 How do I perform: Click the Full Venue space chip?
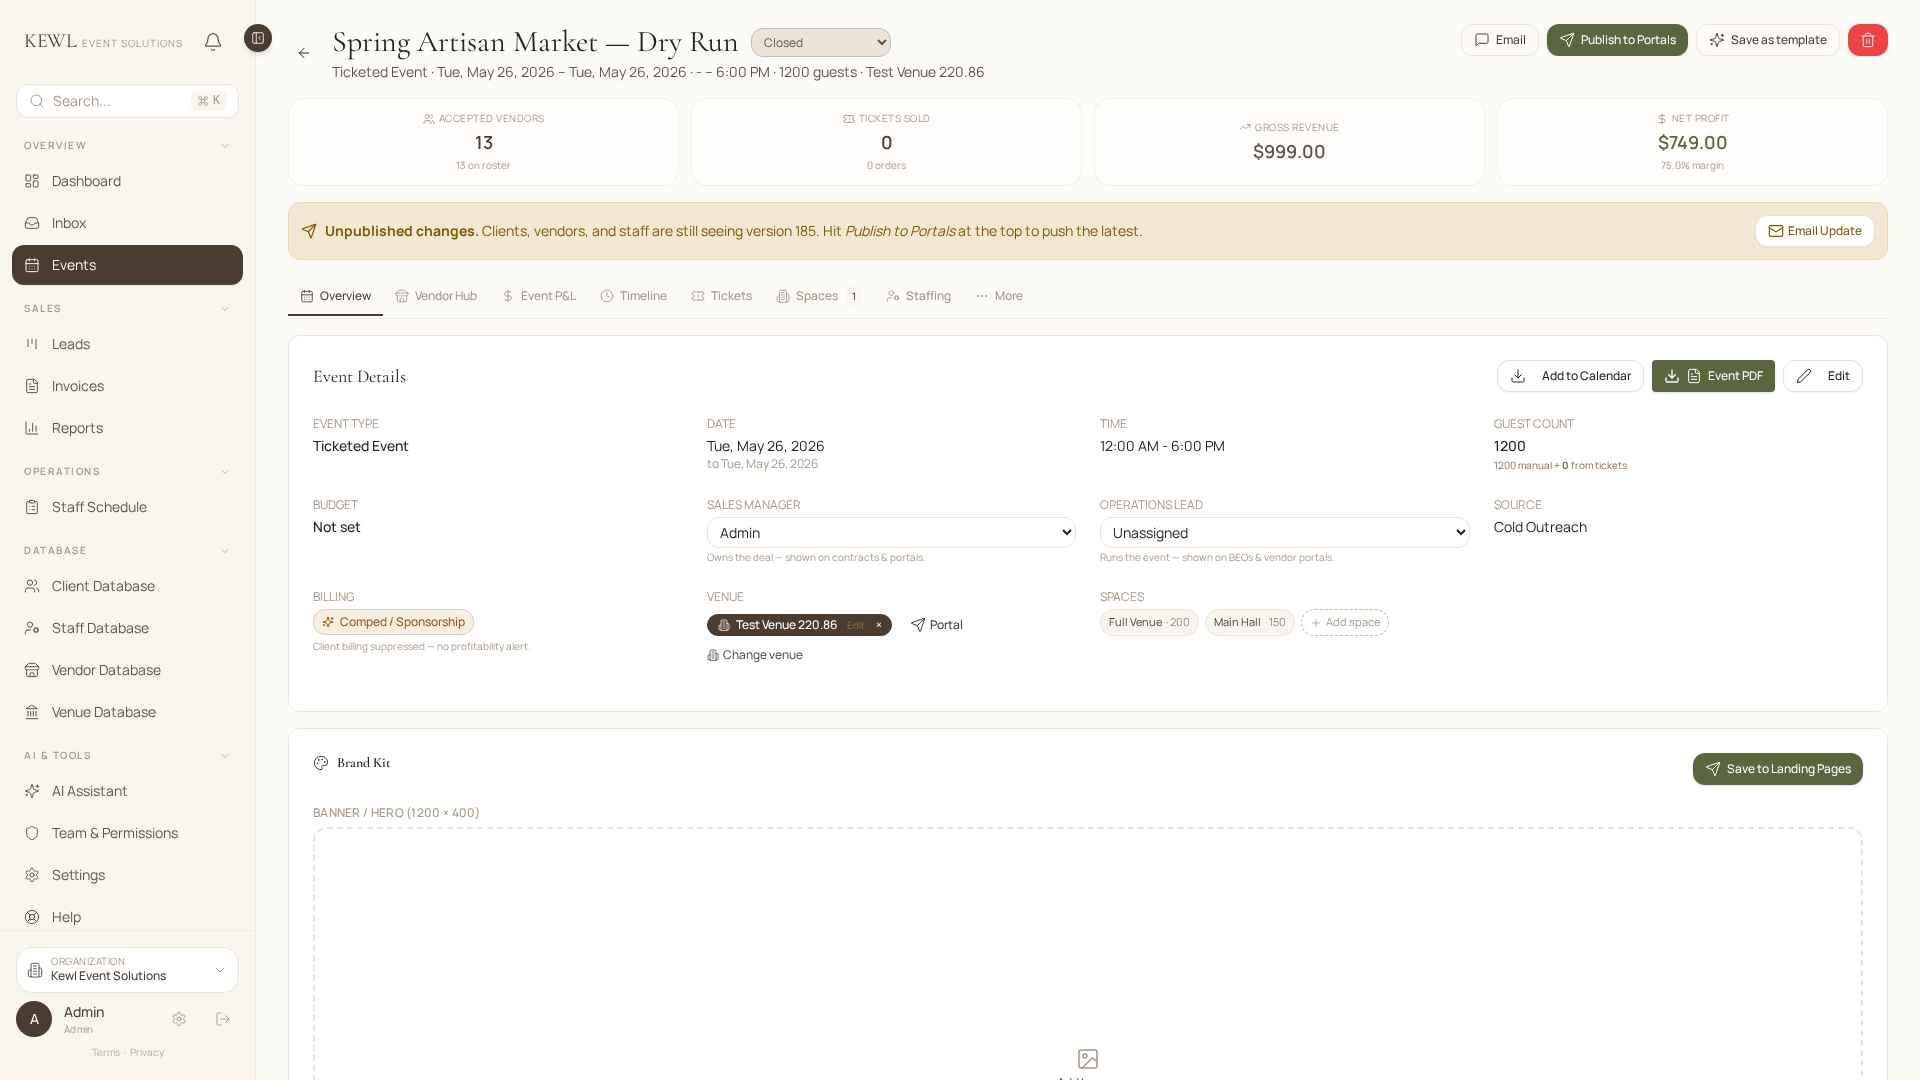click(x=1149, y=623)
